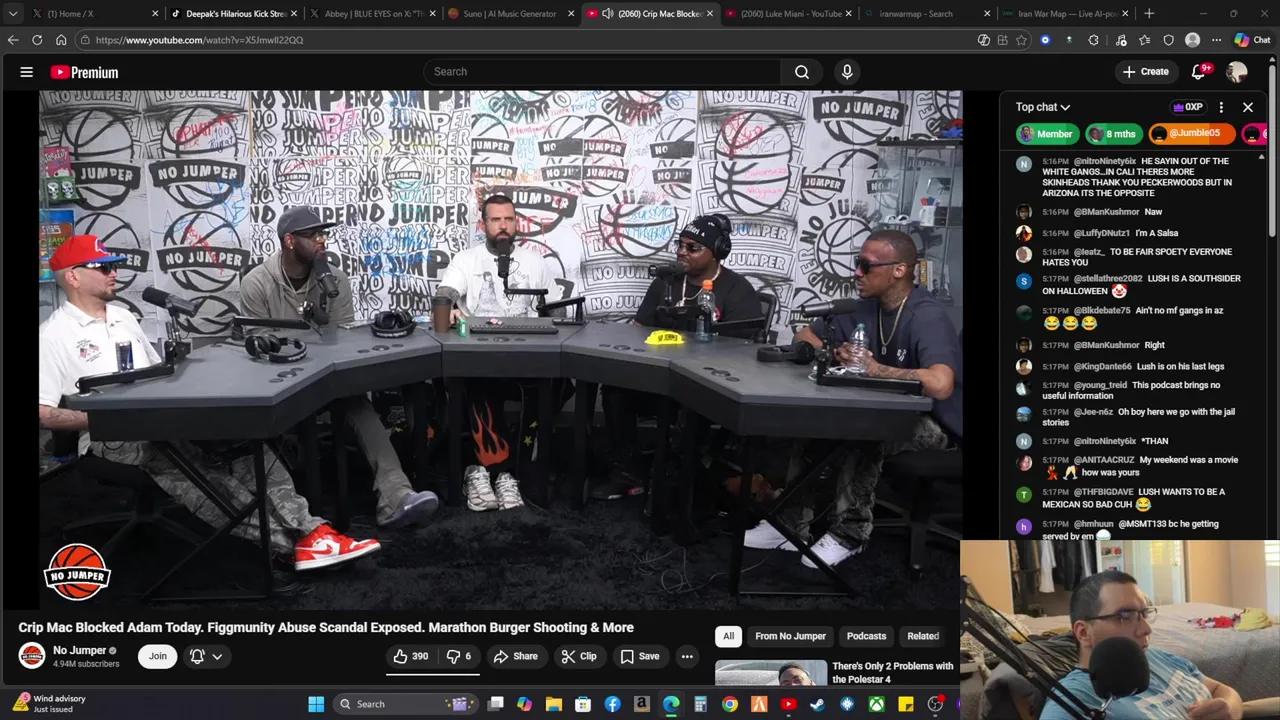Click the 8 mths membership chip

1113,134
